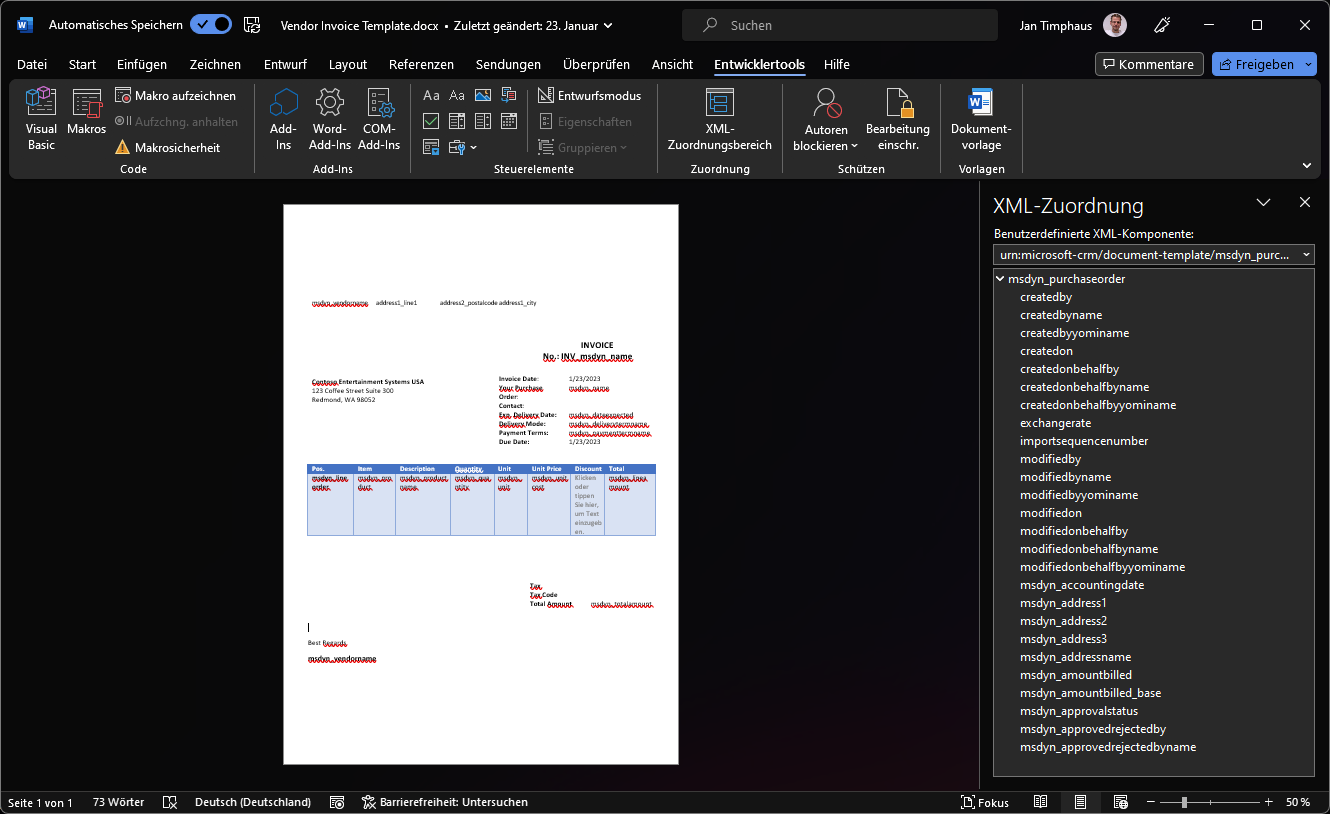Insert combo box content control
This screenshot has height=814, width=1330.
pyautogui.click(x=457, y=121)
